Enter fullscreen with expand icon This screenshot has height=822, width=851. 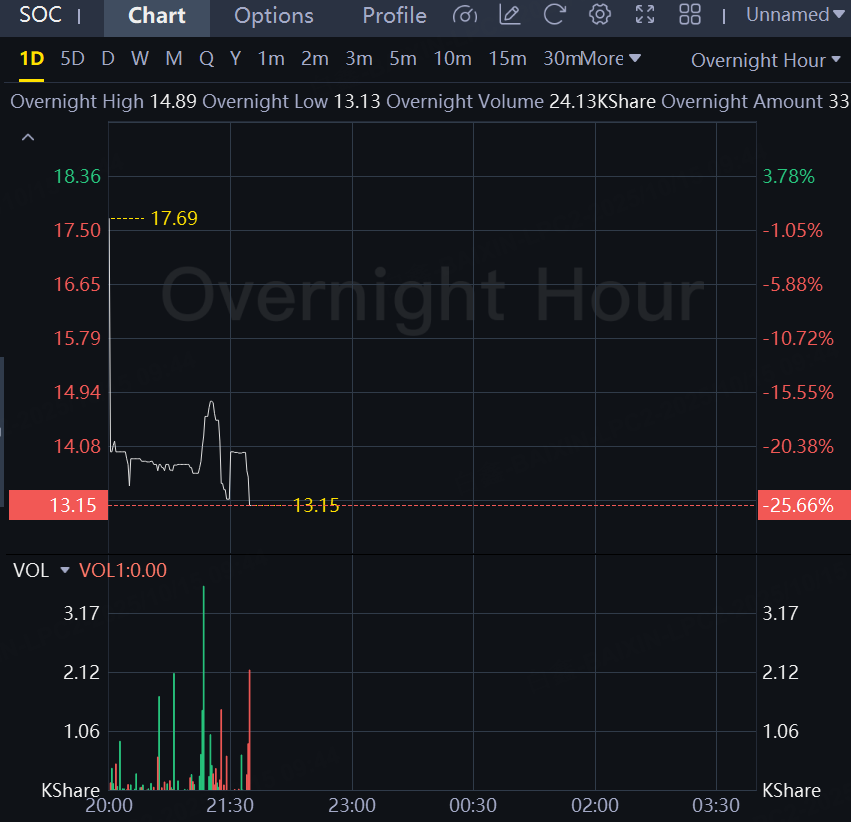[x=645, y=15]
